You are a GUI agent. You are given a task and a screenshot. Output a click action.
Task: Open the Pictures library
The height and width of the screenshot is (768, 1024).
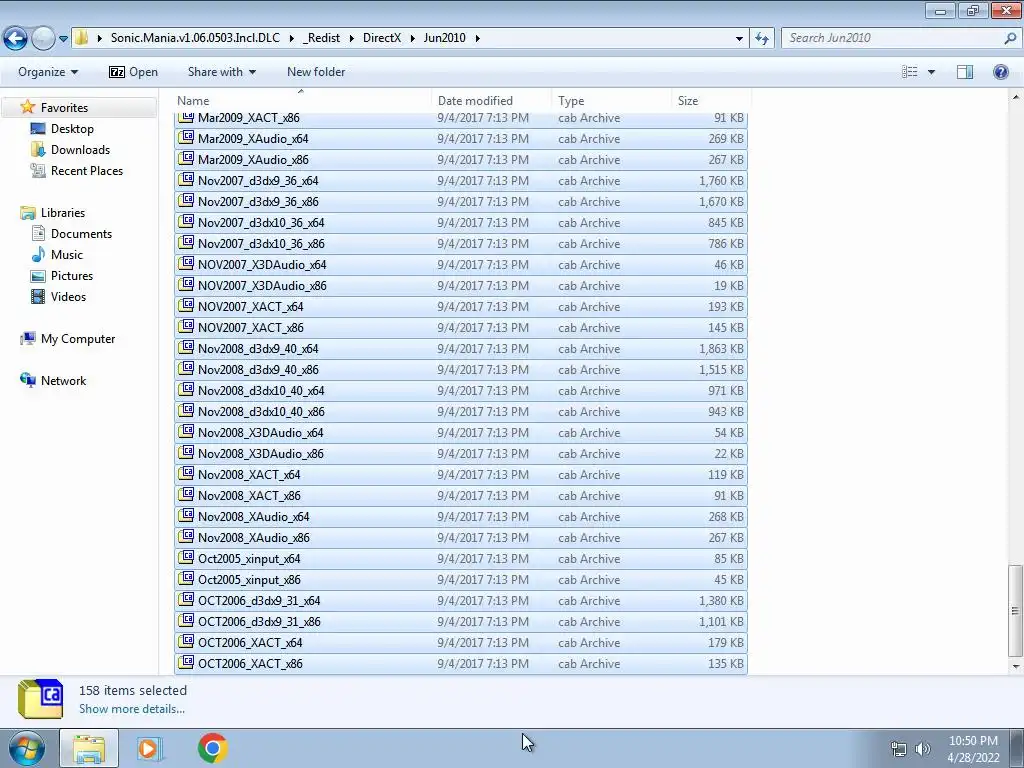72,276
